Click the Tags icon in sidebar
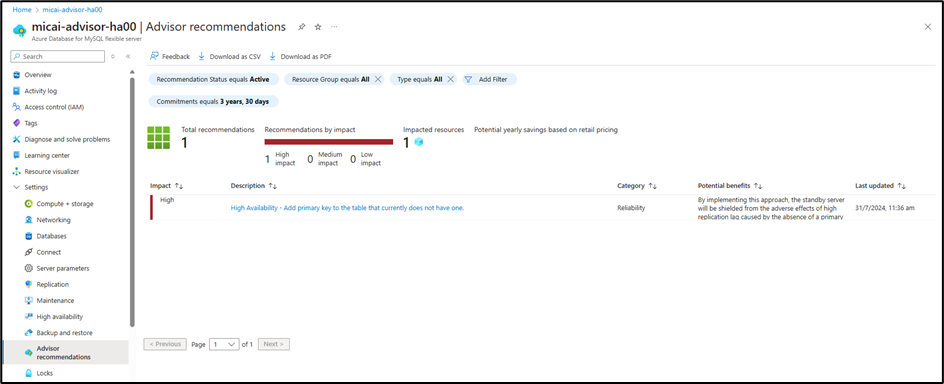Viewport: 944px width, 384px height. point(17,123)
